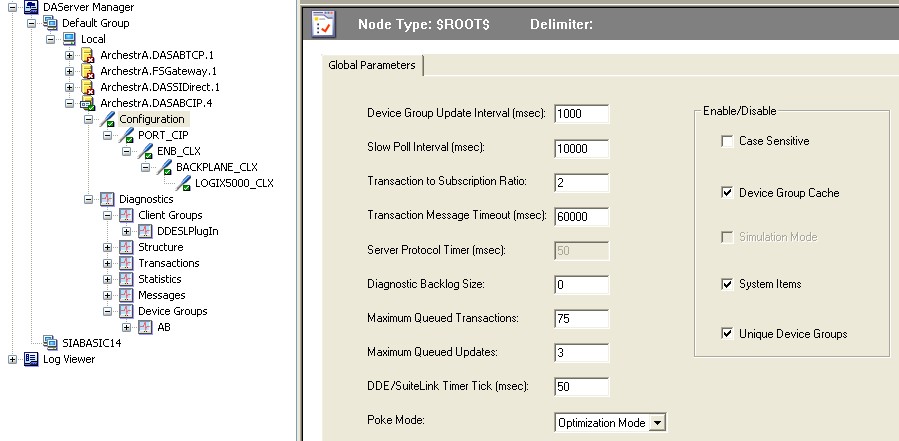Screen dimensions: 899x441
Task: Click the DAServer Manager root icon
Action: pos(31,7)
